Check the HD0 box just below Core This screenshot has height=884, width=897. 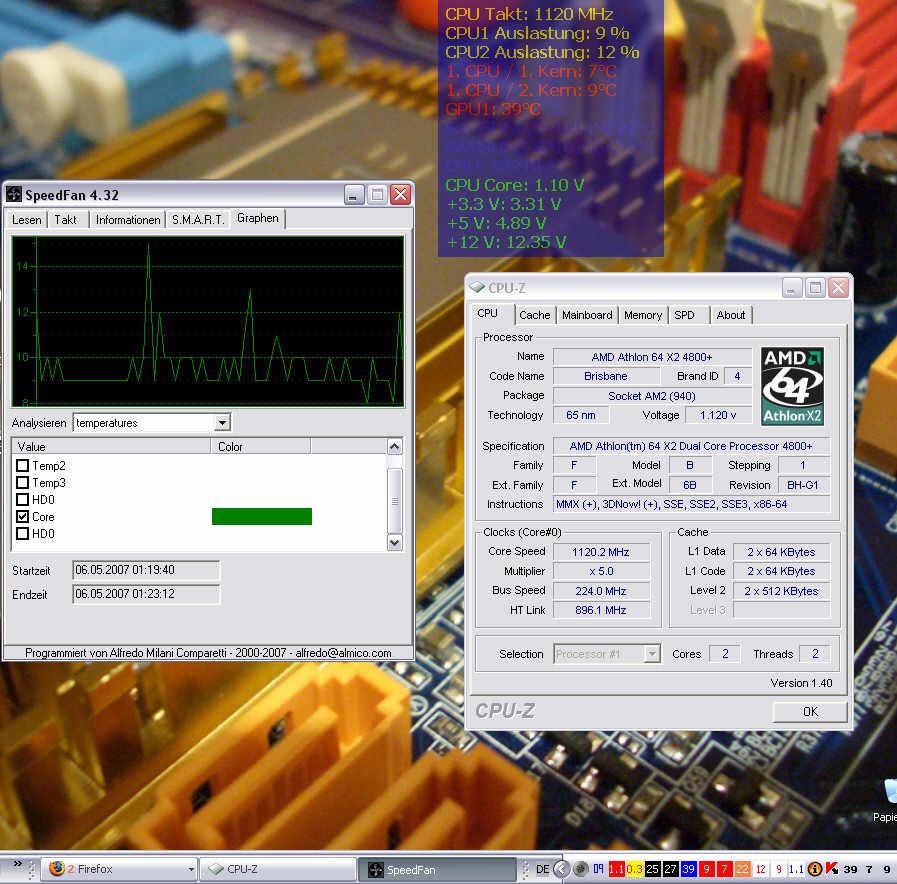click(x=23, y=533)
